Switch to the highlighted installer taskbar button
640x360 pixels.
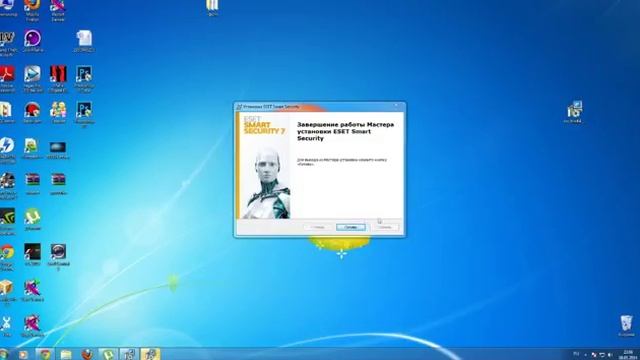(x=150, y=354)
